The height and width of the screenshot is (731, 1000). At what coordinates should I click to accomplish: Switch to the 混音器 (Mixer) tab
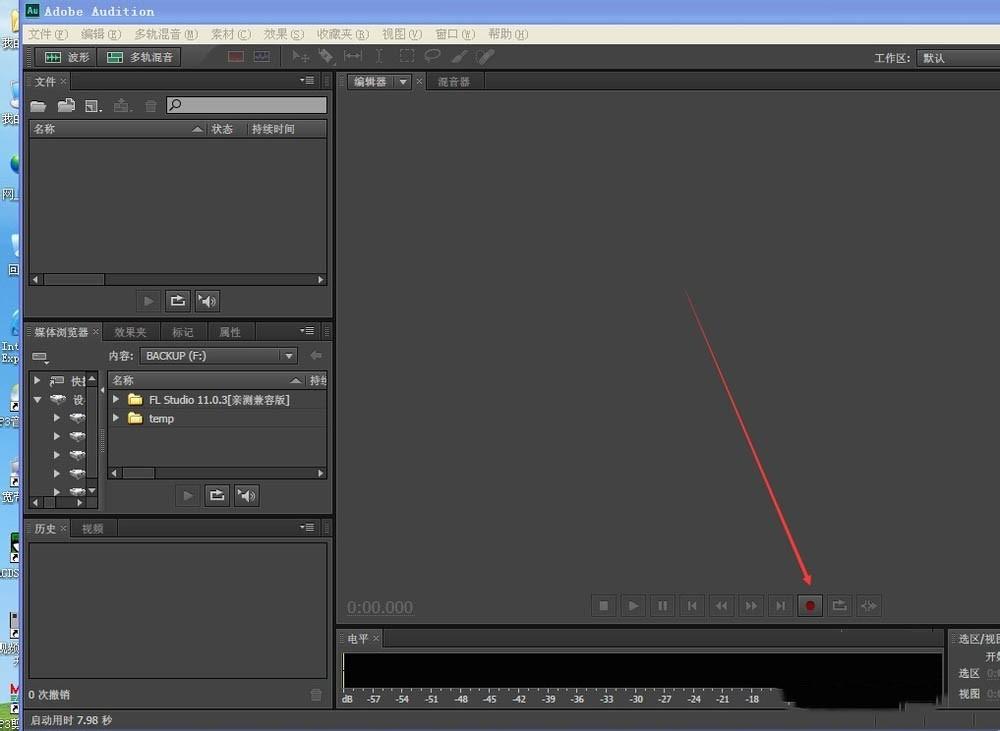click(455, 81)
